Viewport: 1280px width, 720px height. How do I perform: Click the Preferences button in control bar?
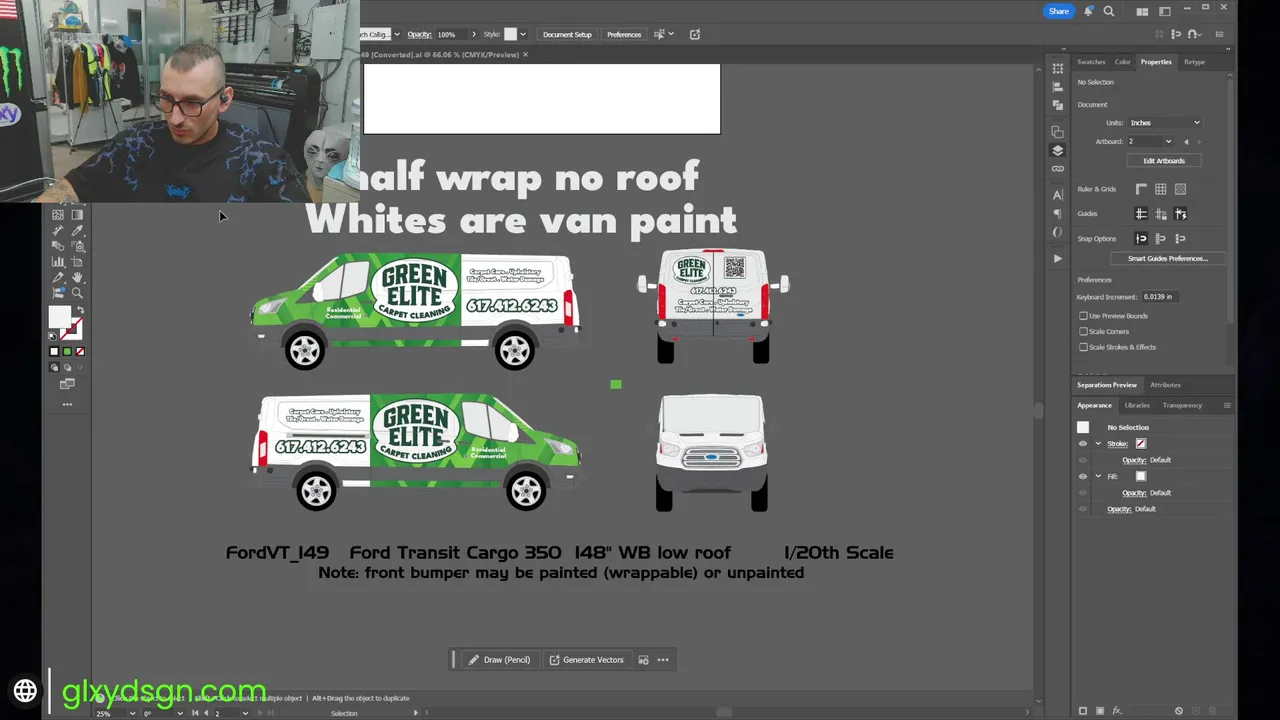tap(624, 34)
